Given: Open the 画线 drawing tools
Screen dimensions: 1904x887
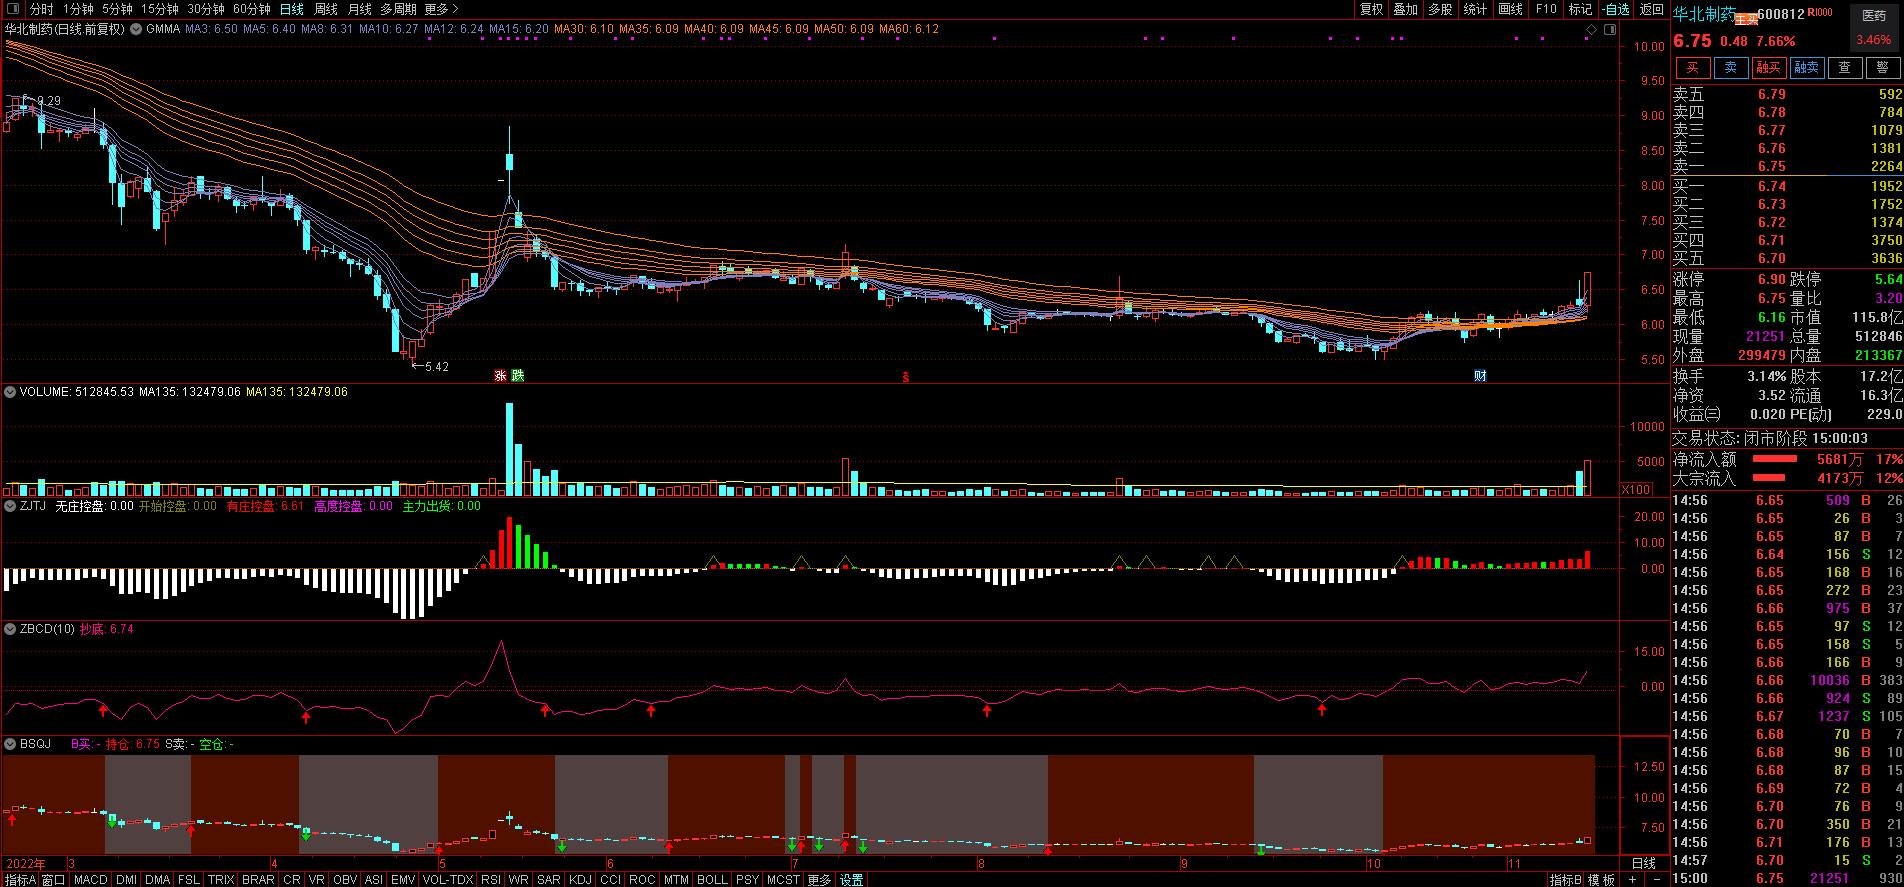Looking at the screenshot, I should (1510, 9).
